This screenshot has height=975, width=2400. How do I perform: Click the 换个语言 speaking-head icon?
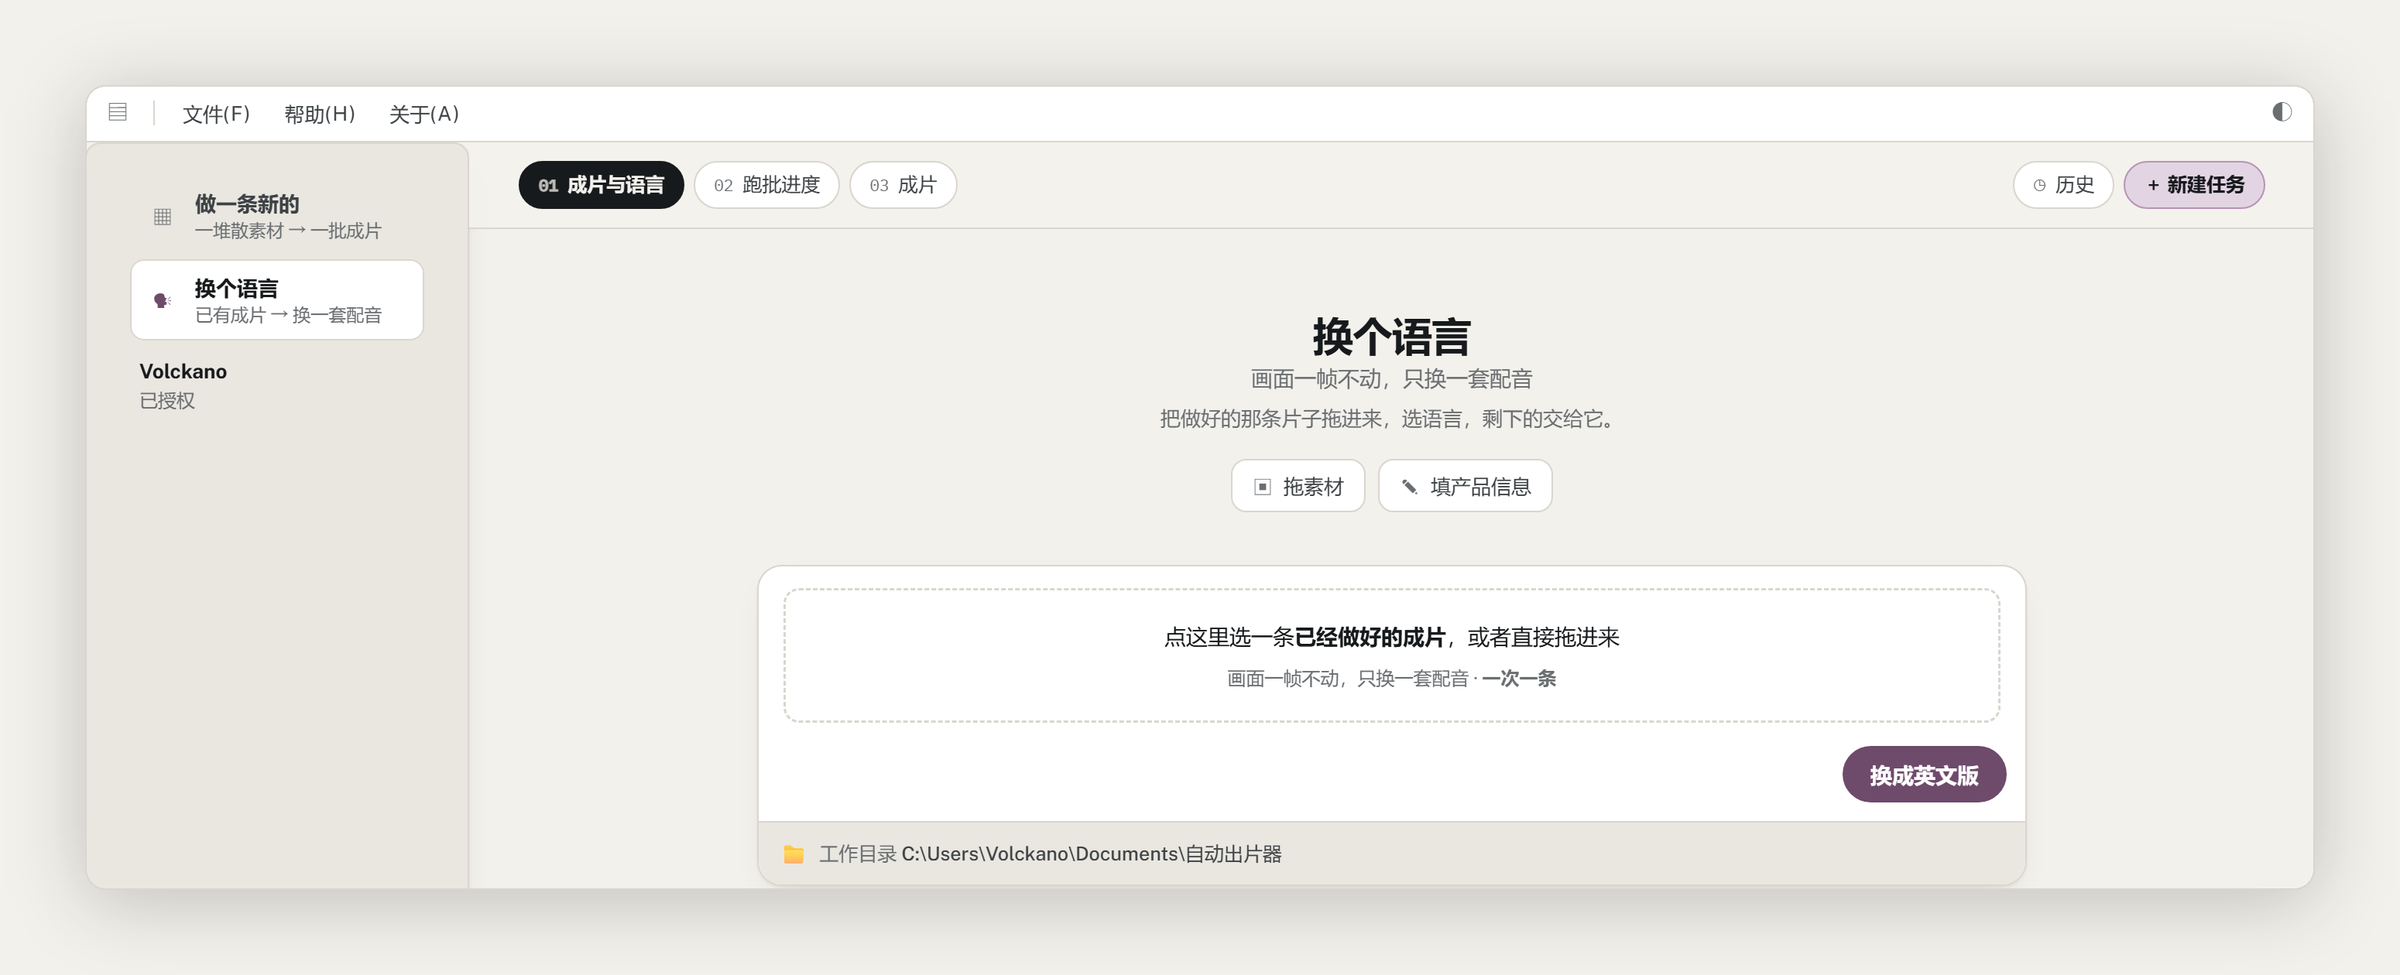pyautogui.click(x=162, y=300)
